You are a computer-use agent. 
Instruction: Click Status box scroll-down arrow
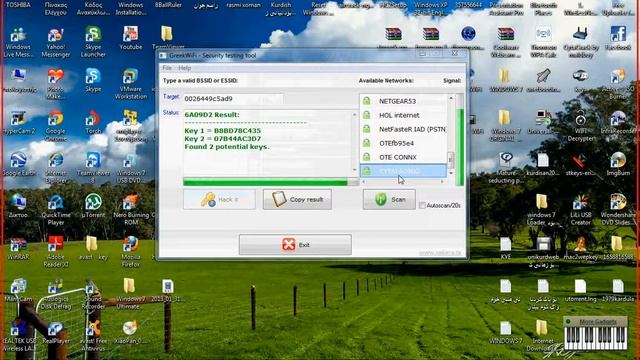(354, 169)
